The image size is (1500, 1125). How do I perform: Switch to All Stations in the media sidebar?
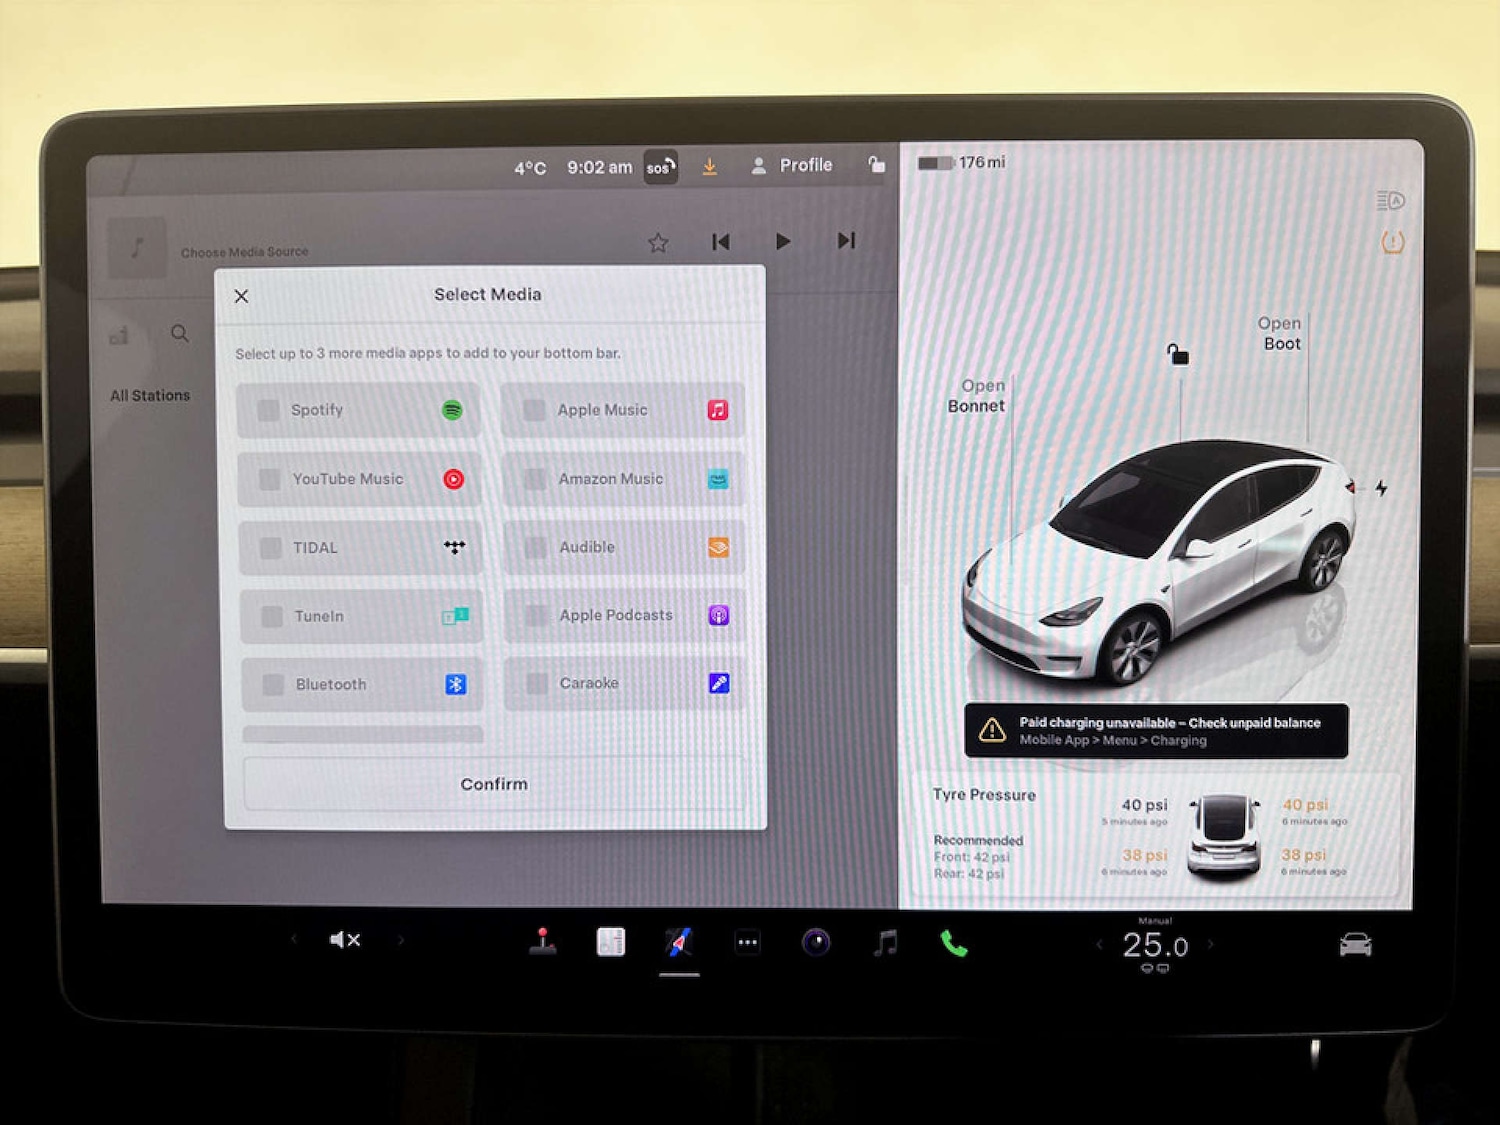tap(150, 395)
